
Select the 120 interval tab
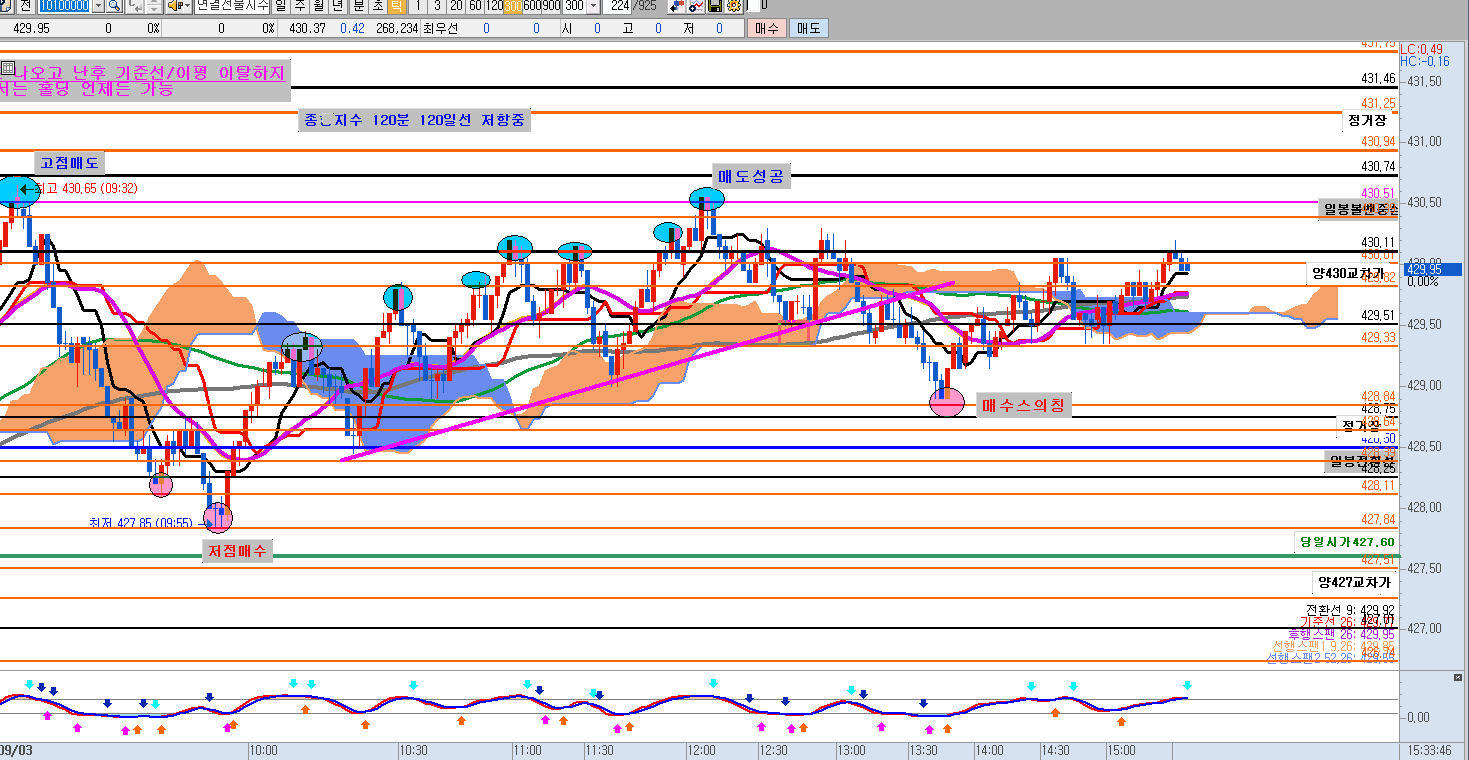coord(494,6)
